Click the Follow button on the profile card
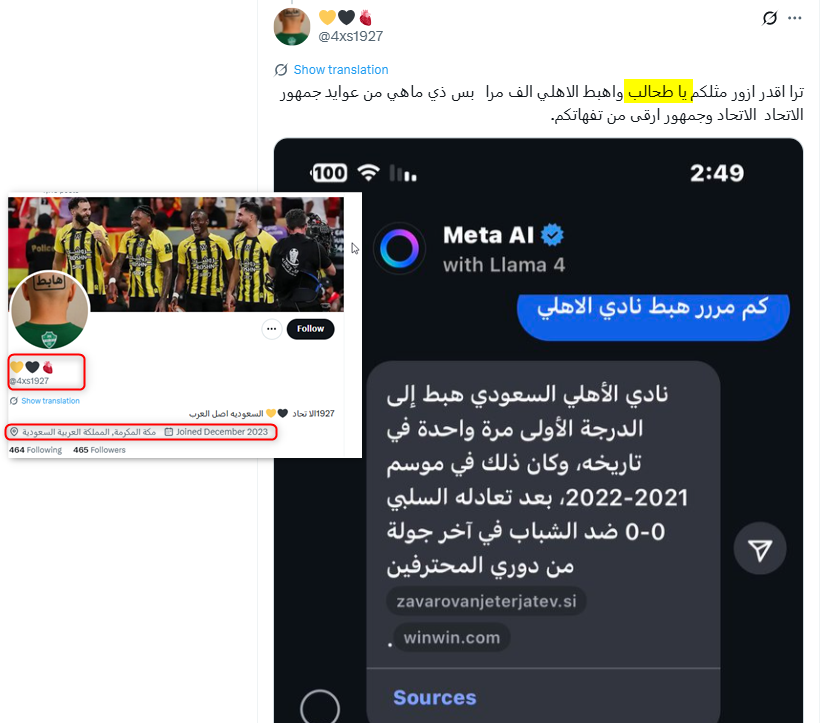 tap(310, 329)
